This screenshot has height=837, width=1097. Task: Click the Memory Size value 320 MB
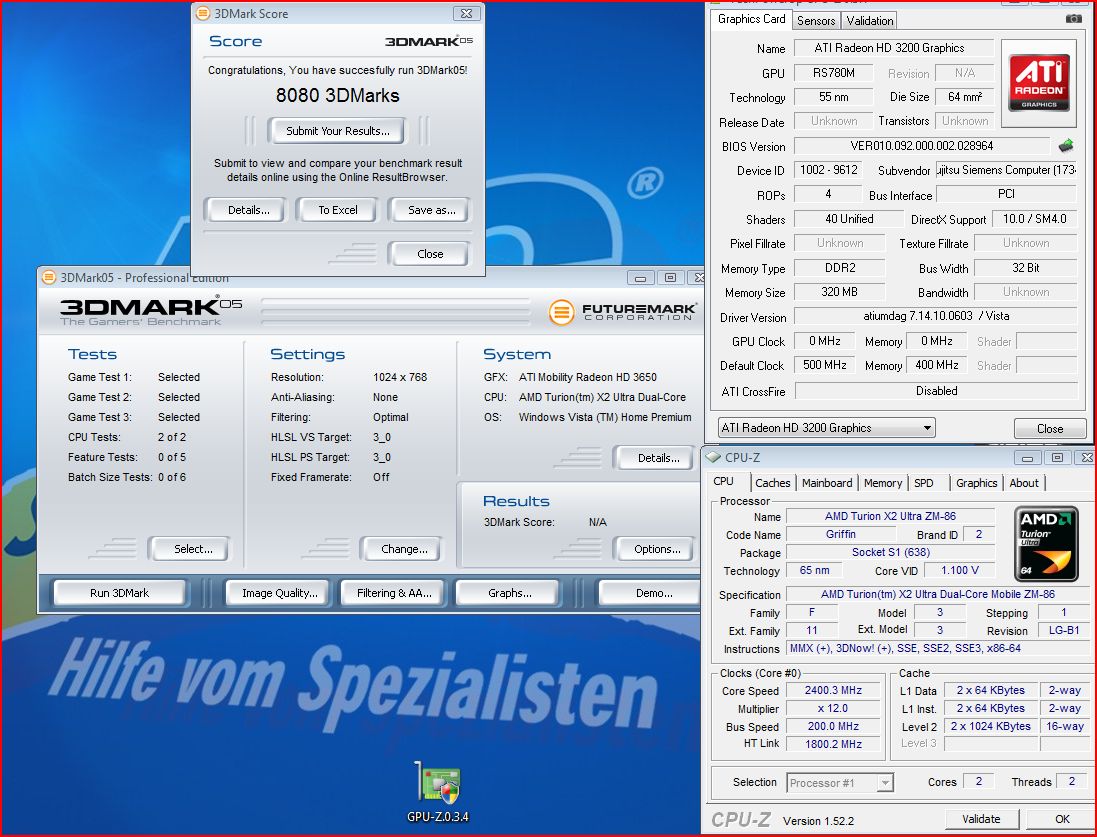(840, 292)
